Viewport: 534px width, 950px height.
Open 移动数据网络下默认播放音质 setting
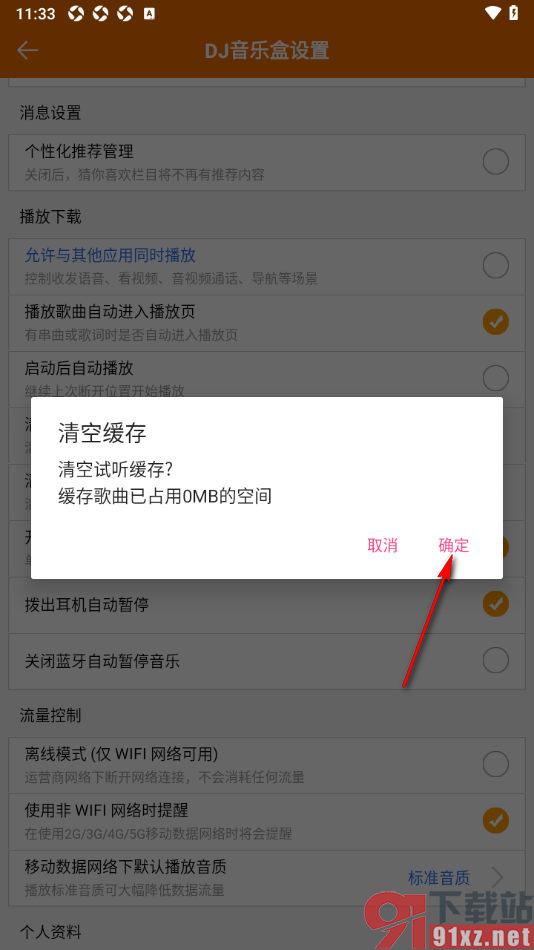267,877
